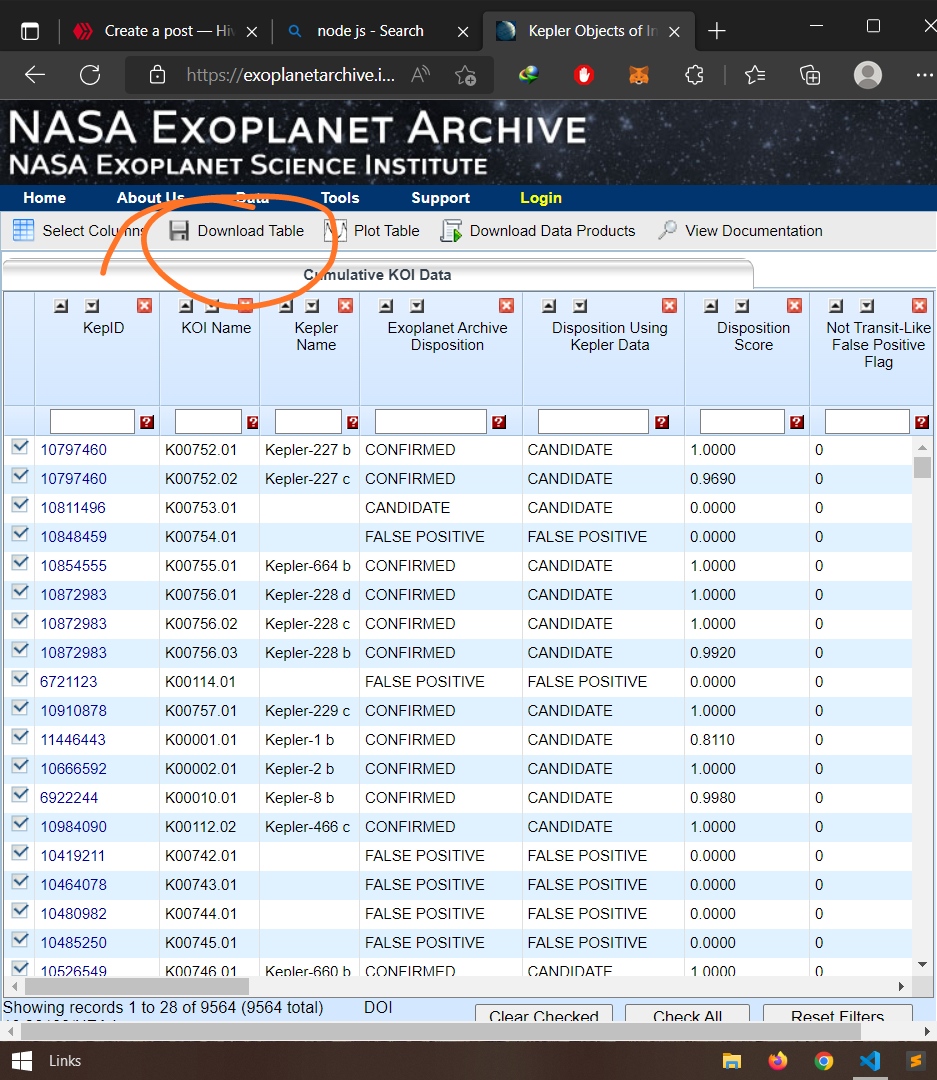Remove the KepID column
Viewport: 937px width, 1080px height.
(144, 306)
